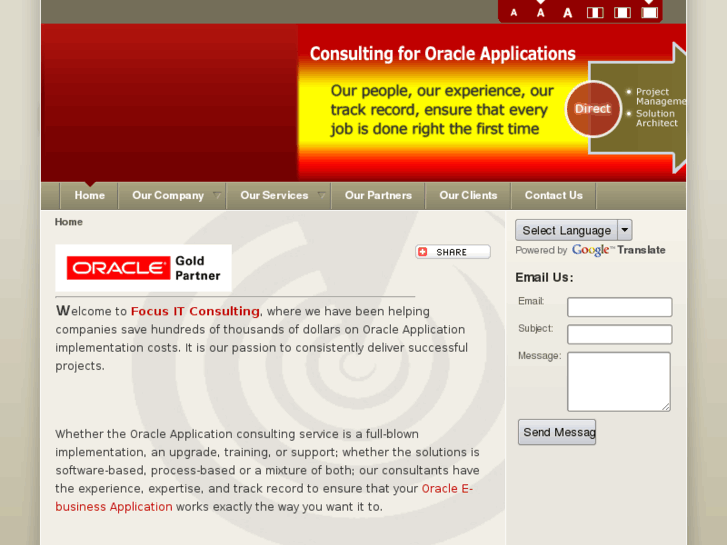Select the largest font size A icon

pos(568,13)
